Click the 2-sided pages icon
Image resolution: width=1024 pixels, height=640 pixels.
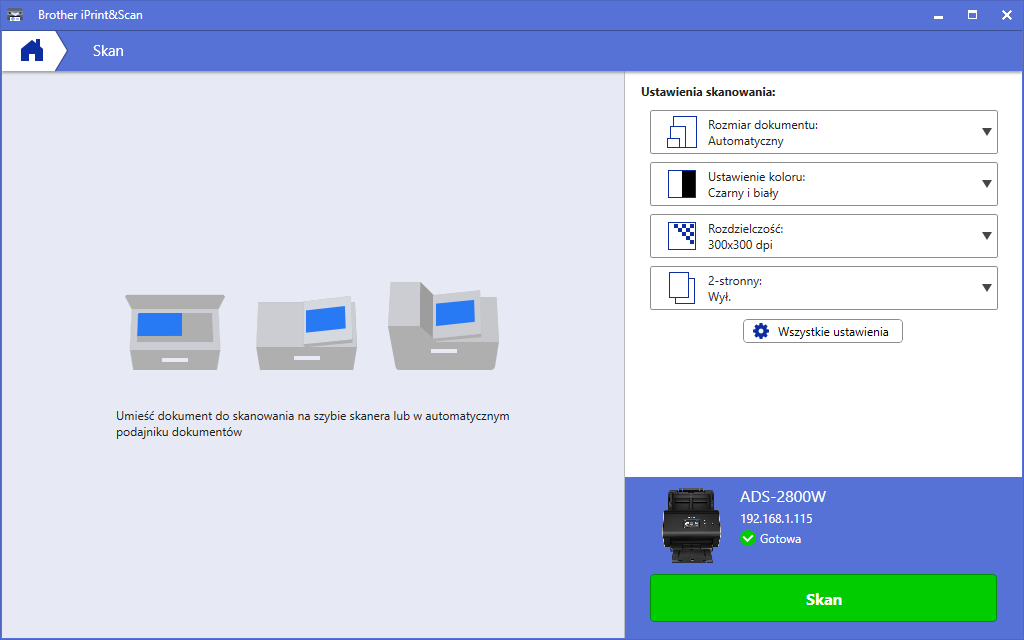[682, 288]
